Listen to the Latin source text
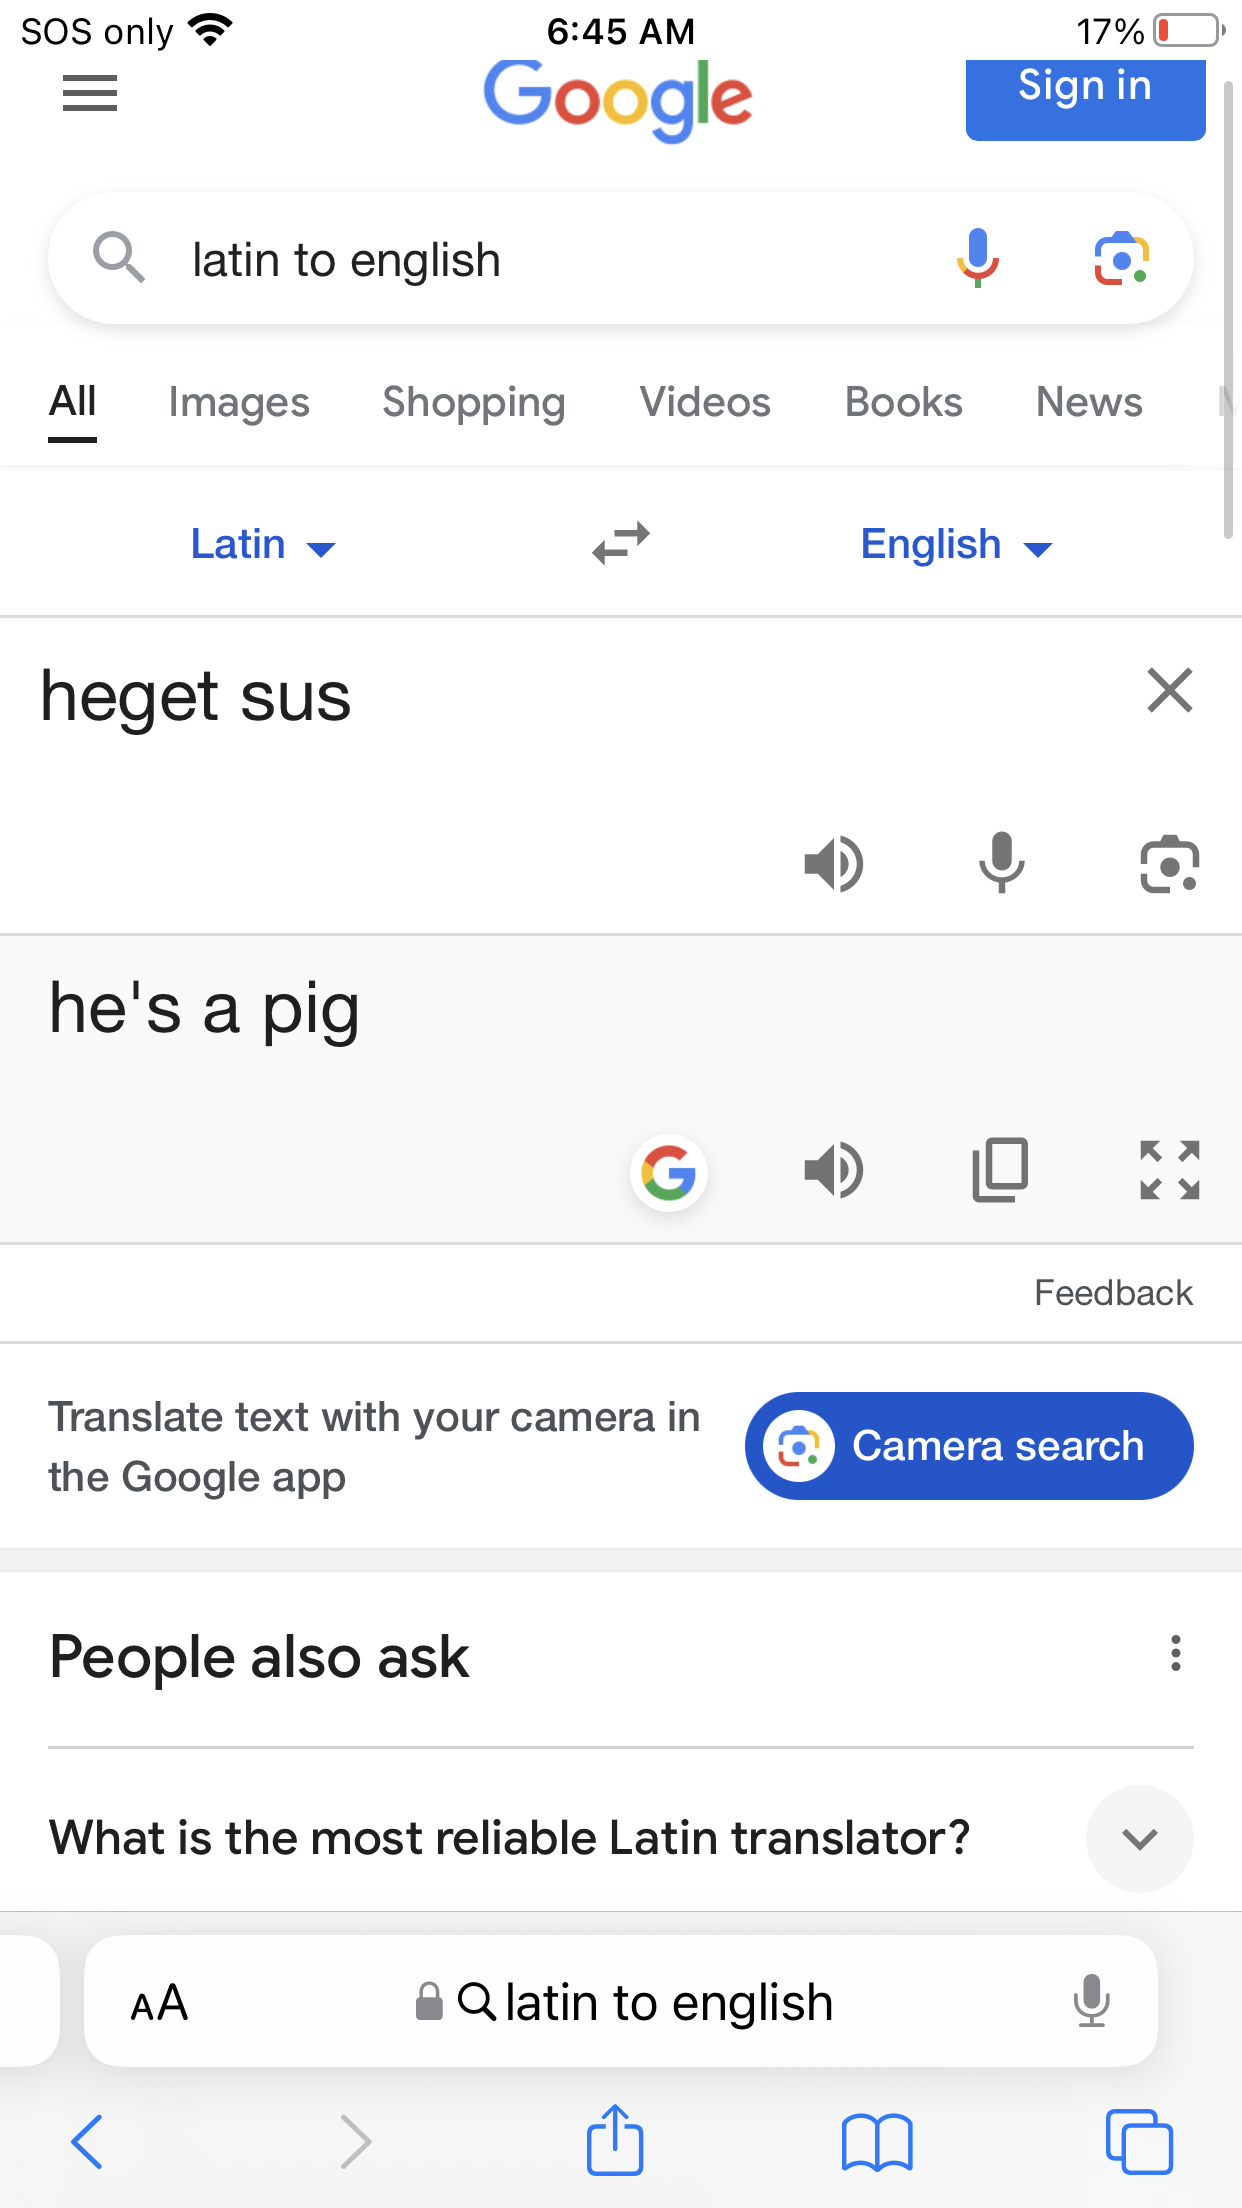The image size is (1242, 2208). tap(833, 864)
